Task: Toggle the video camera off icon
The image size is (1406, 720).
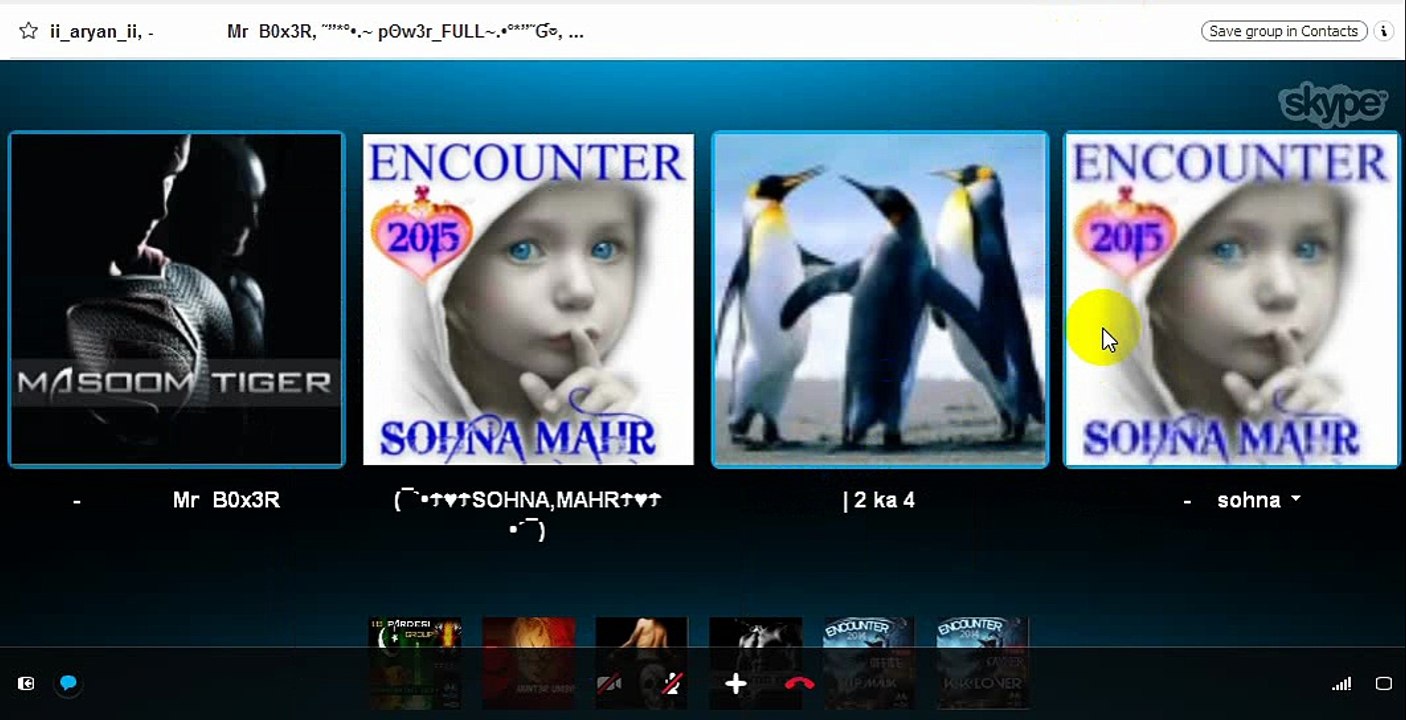Action: tap(609, 684)
